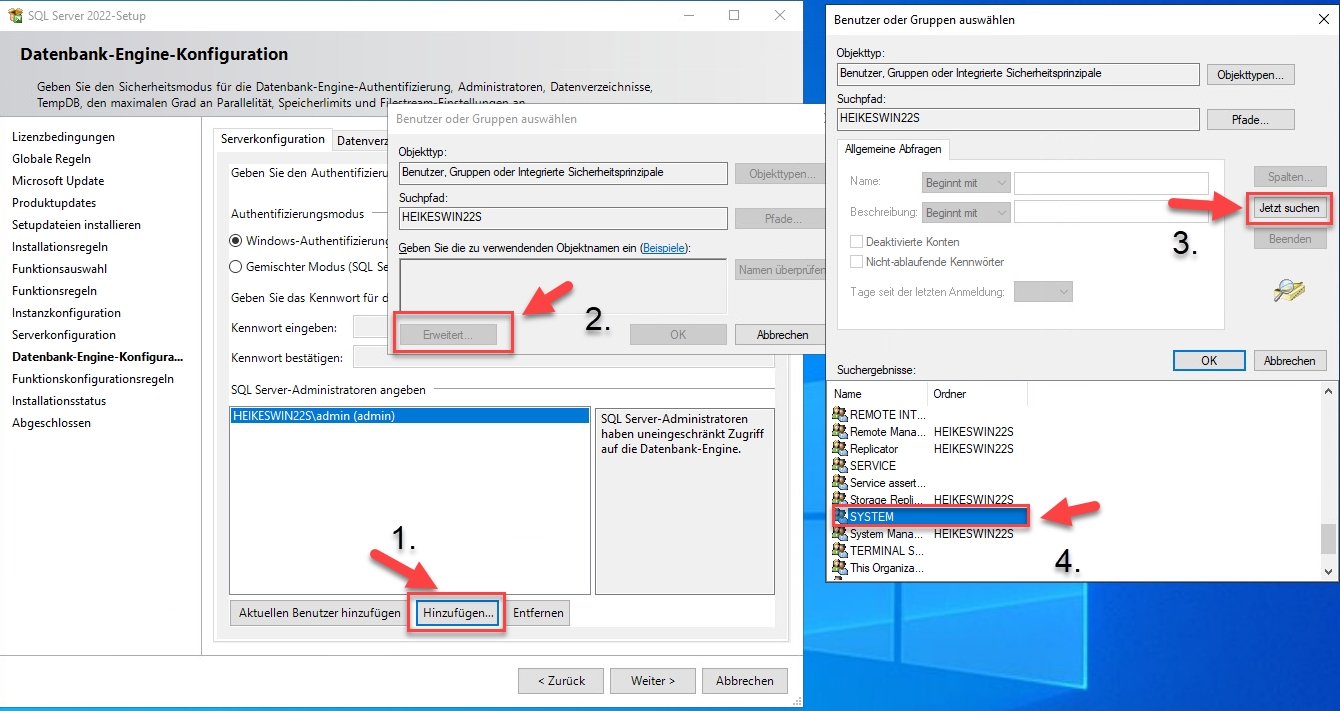The width and height of the screenshot is (1340, 711).
Task: Click the group icon beside This Organiza...
Action: click(x=840, y=568)
